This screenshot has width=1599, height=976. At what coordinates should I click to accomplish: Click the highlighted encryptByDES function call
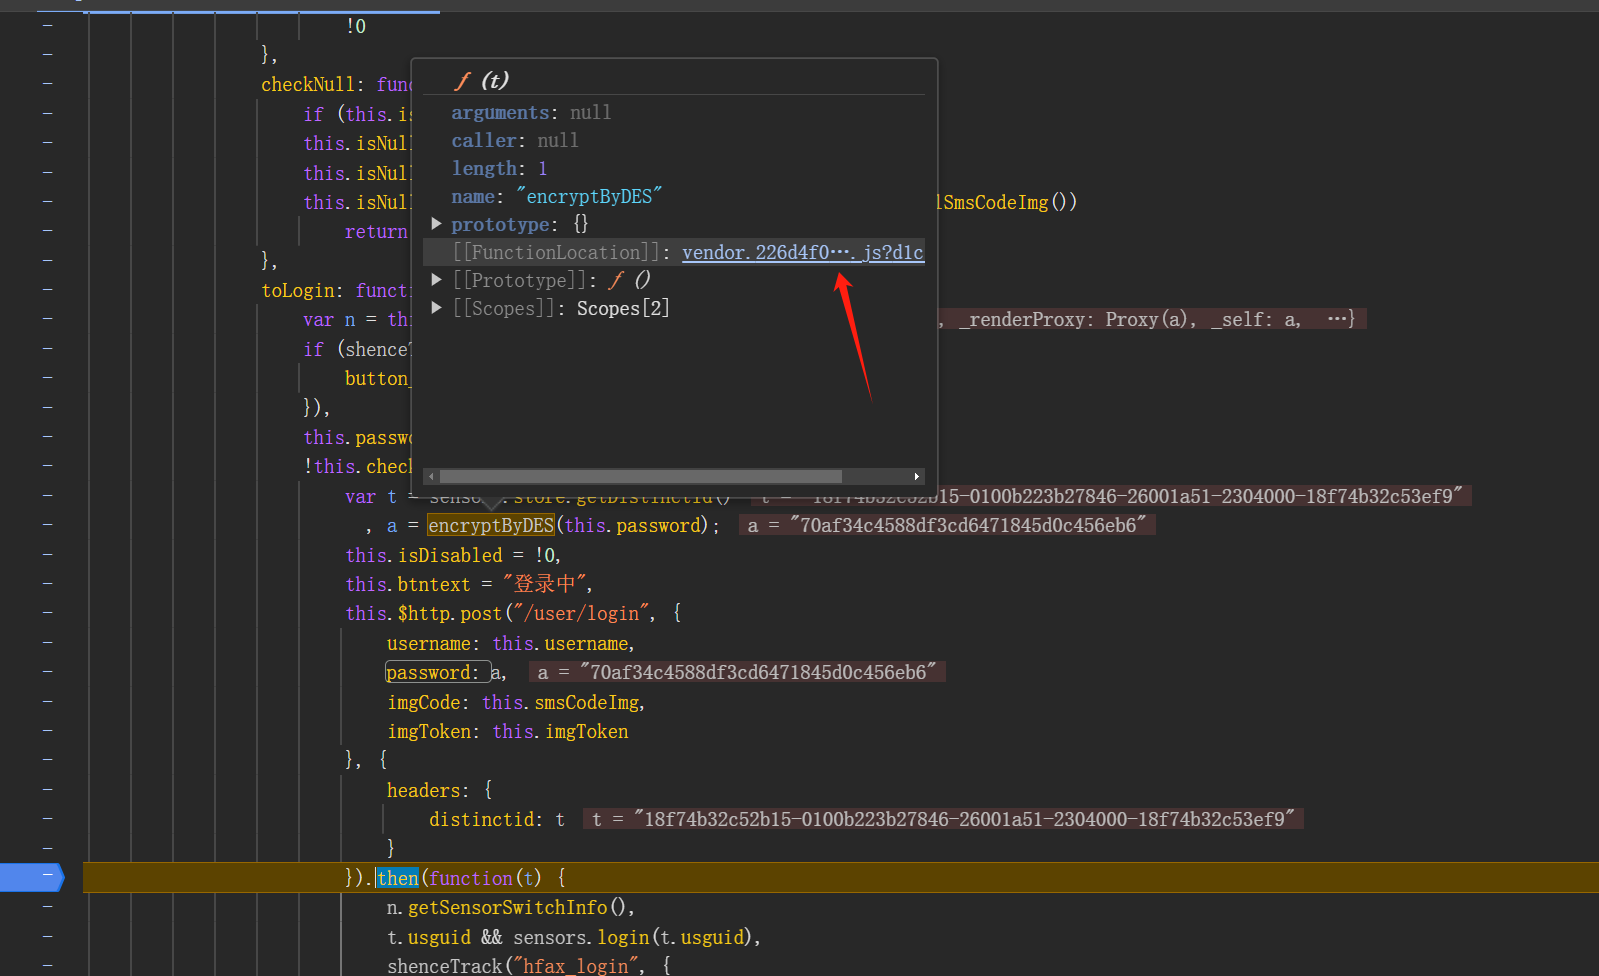click(x=491, y=525)
